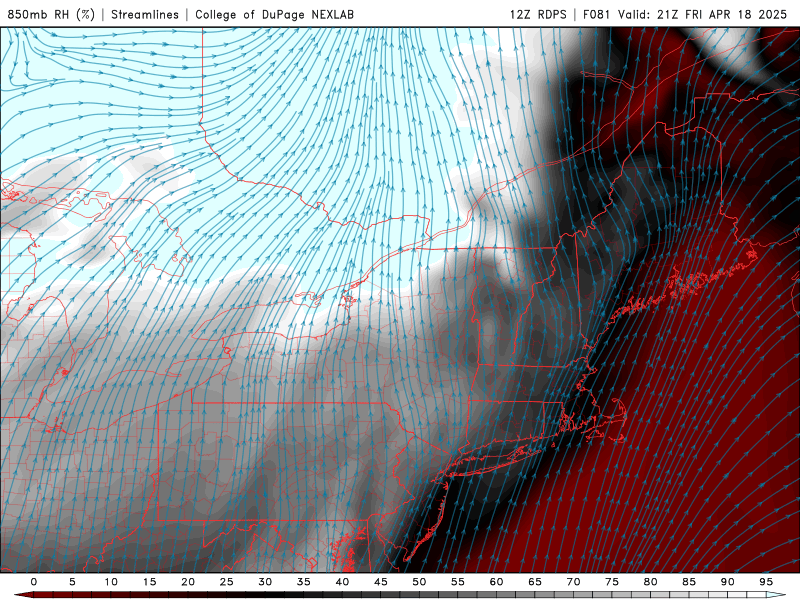Select the 50 label on the RH scale
This screenshot has width=800, height=600.
coord(419,582)
